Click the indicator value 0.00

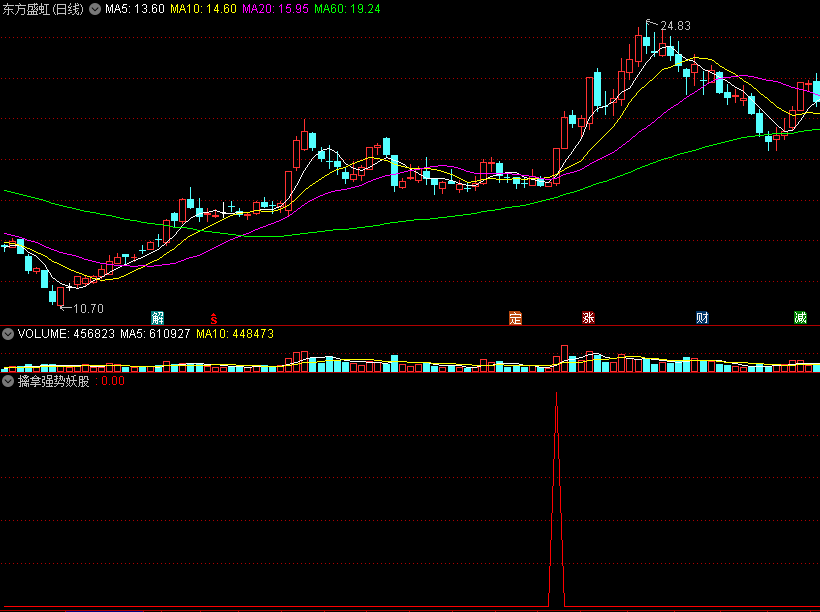(113, 381)
